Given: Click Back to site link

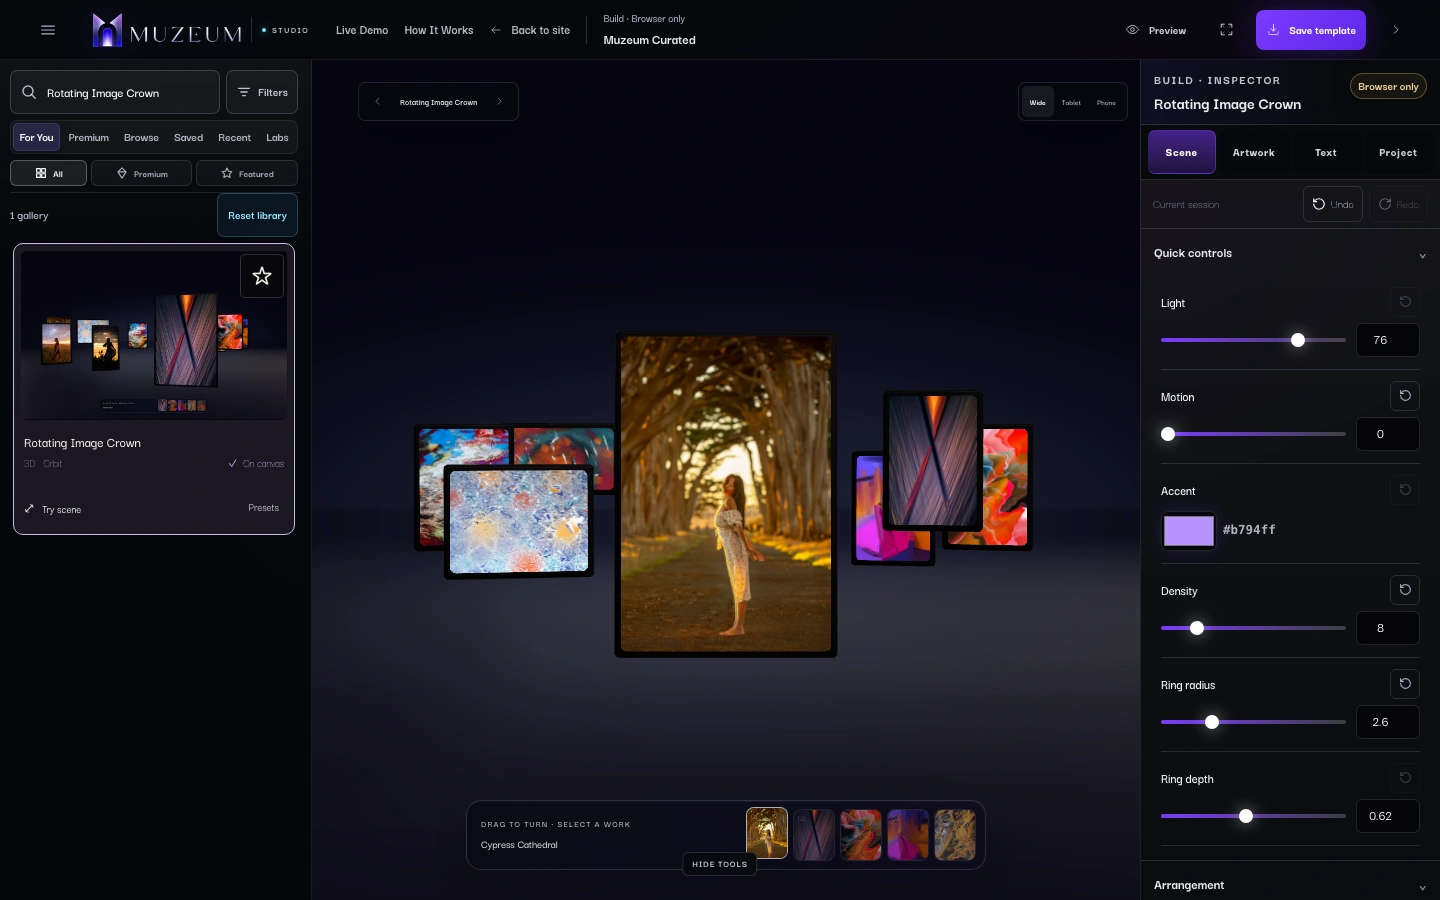Looking at the screenshot, I should [530, 30].
